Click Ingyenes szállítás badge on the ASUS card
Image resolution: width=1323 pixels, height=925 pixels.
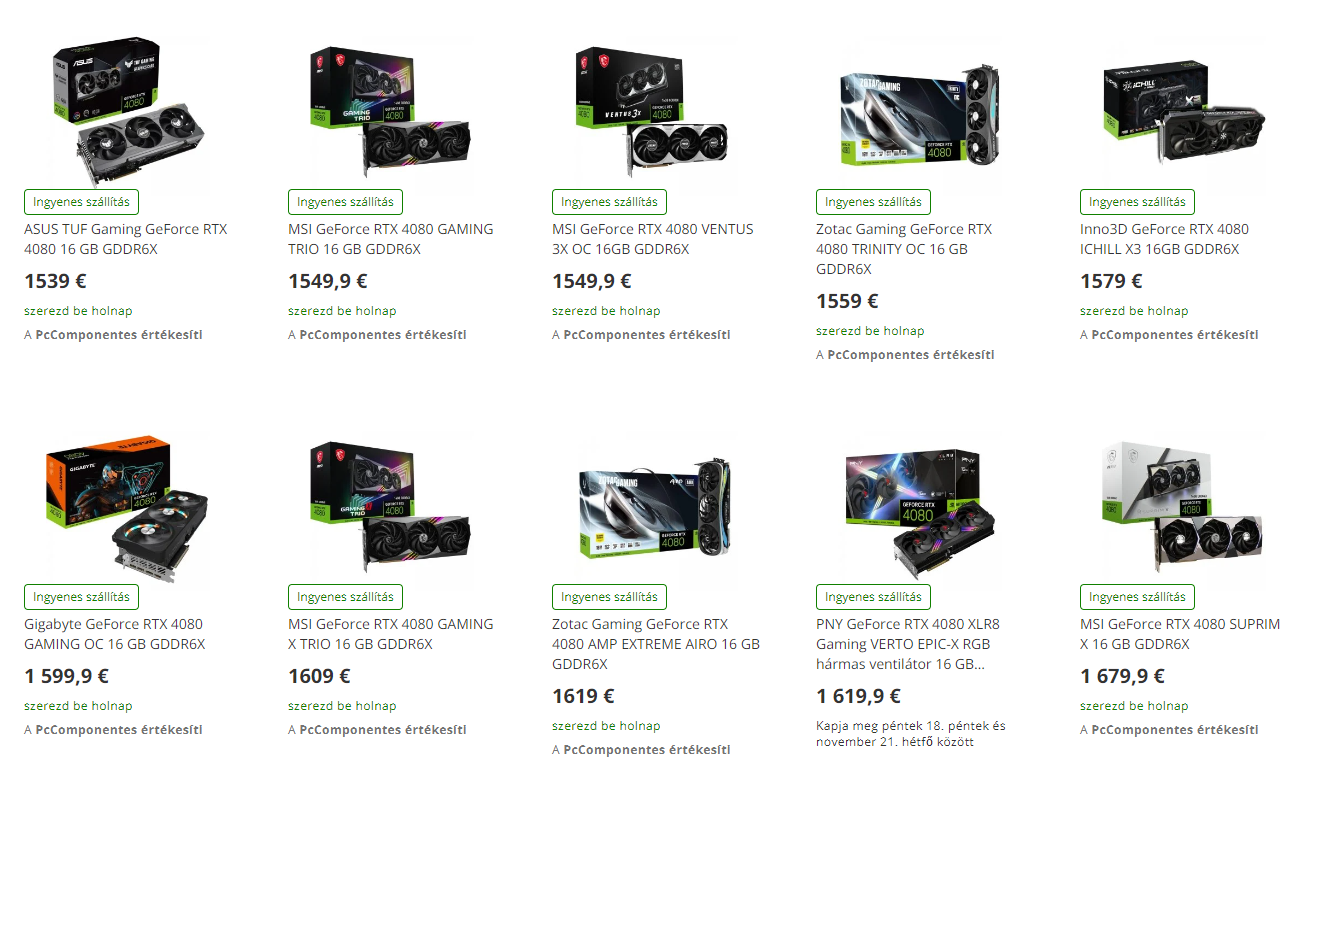81,202
